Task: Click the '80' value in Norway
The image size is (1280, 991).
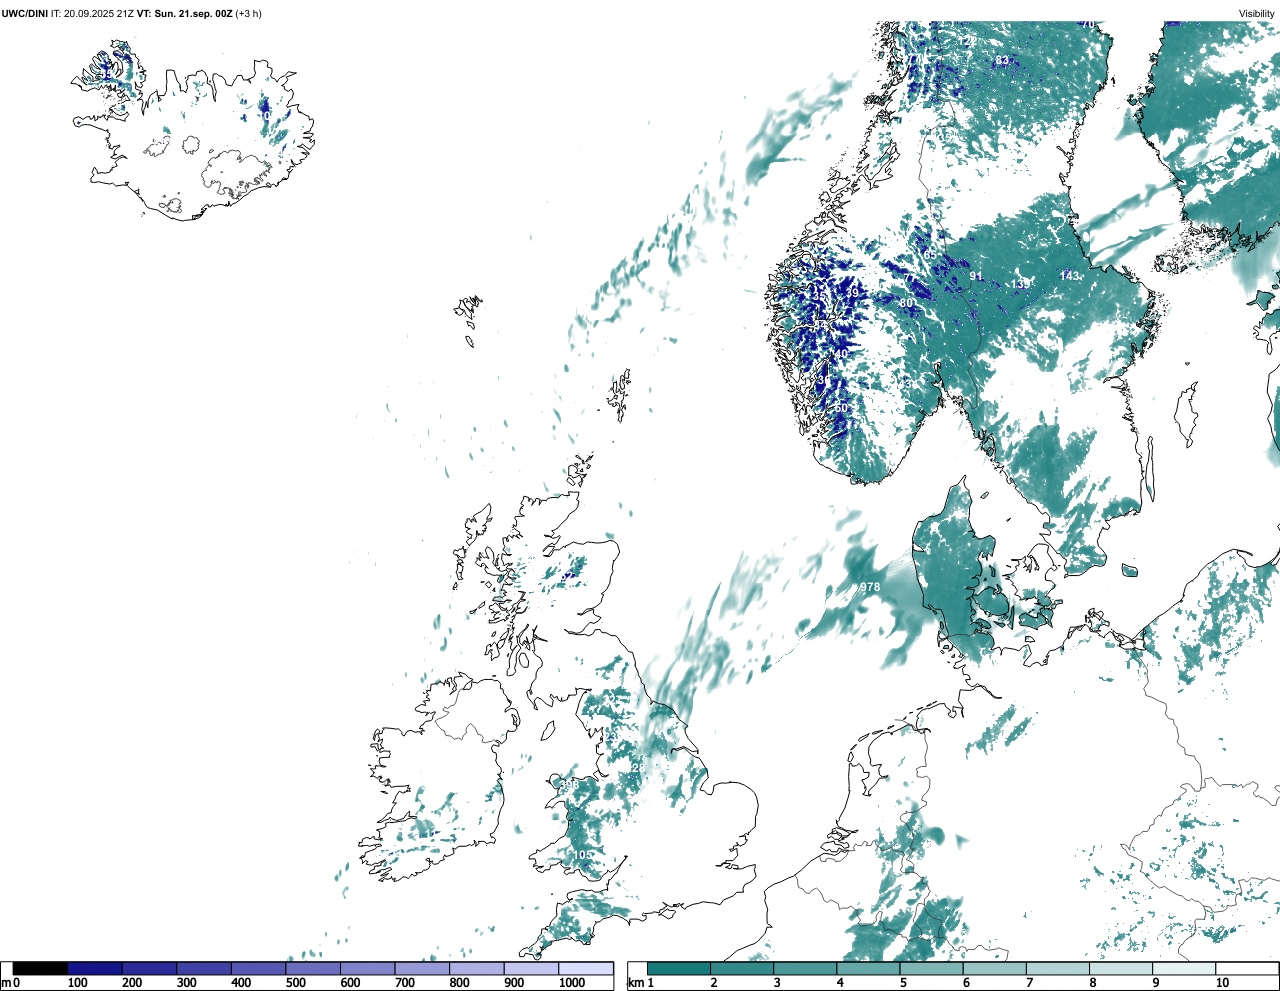Action: [x=907, y=303]
